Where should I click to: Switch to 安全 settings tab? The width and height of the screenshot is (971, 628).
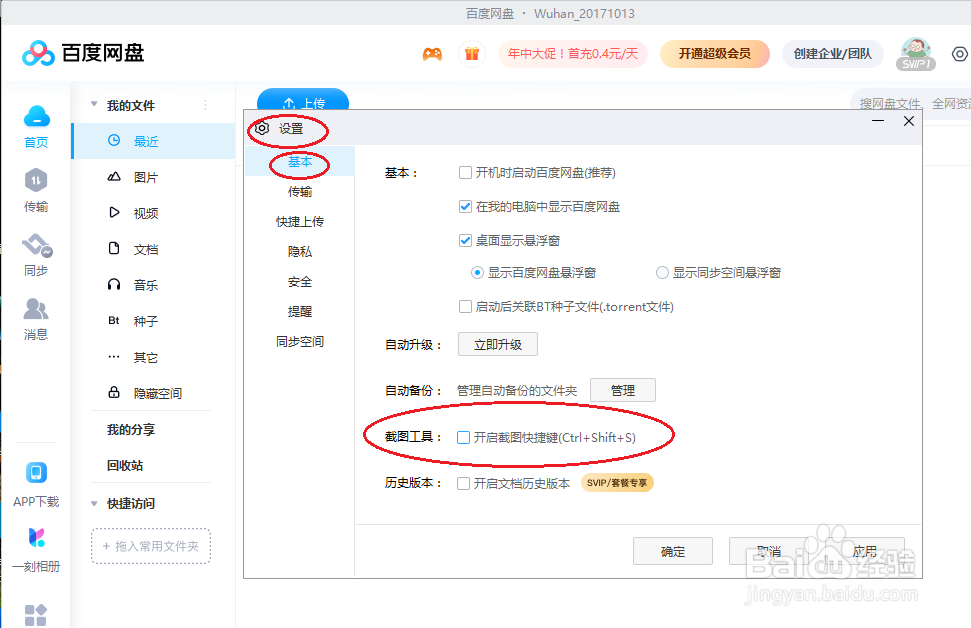[x=300, y=282]
